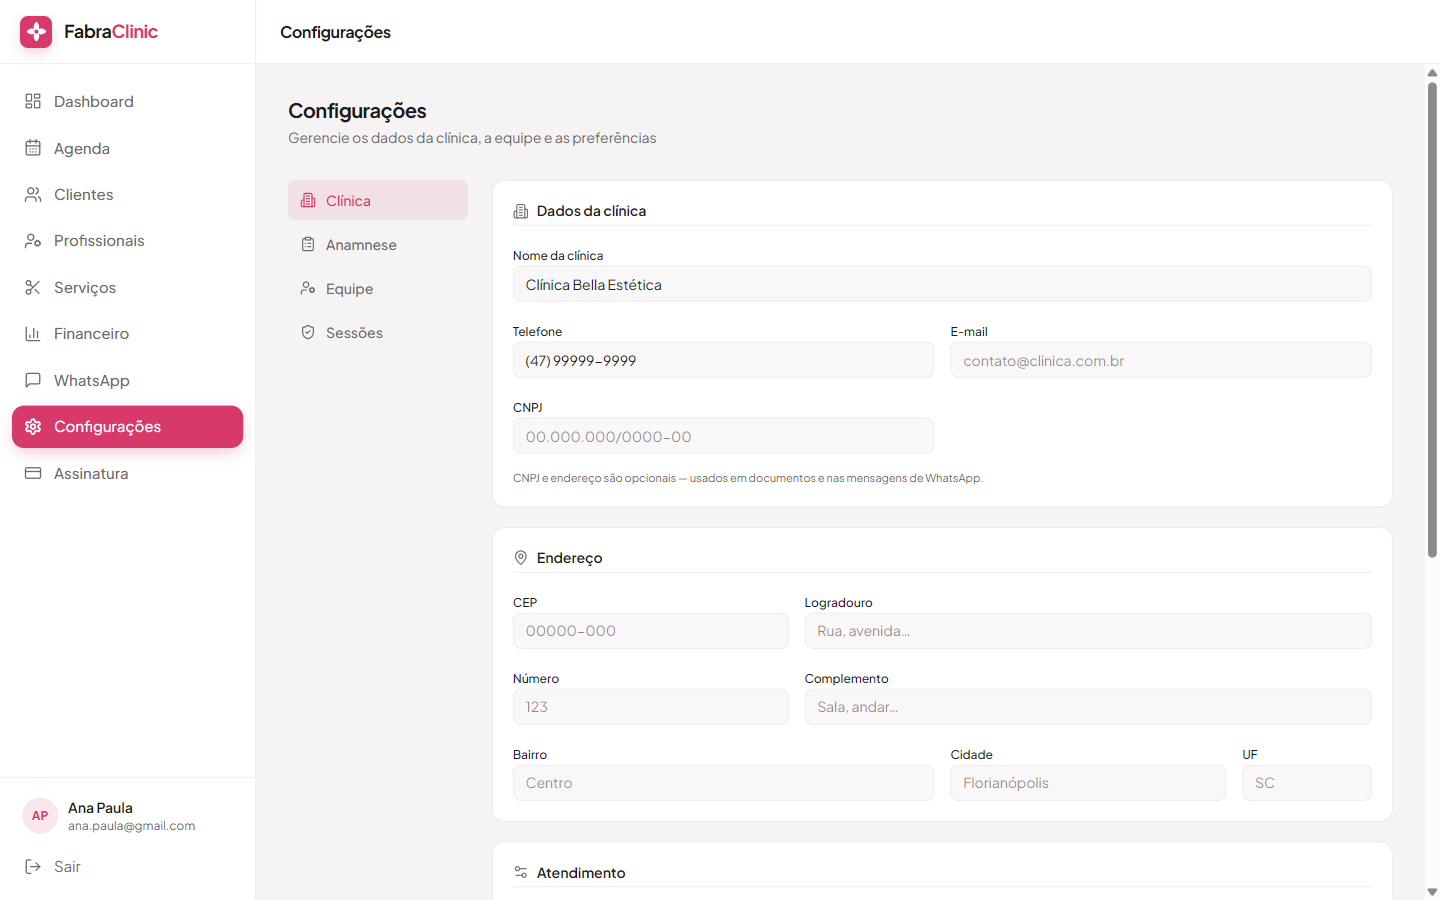1440x900 pixels.
Task: Click the page vertical scrollbar thumb
Action: (1432, 319)
